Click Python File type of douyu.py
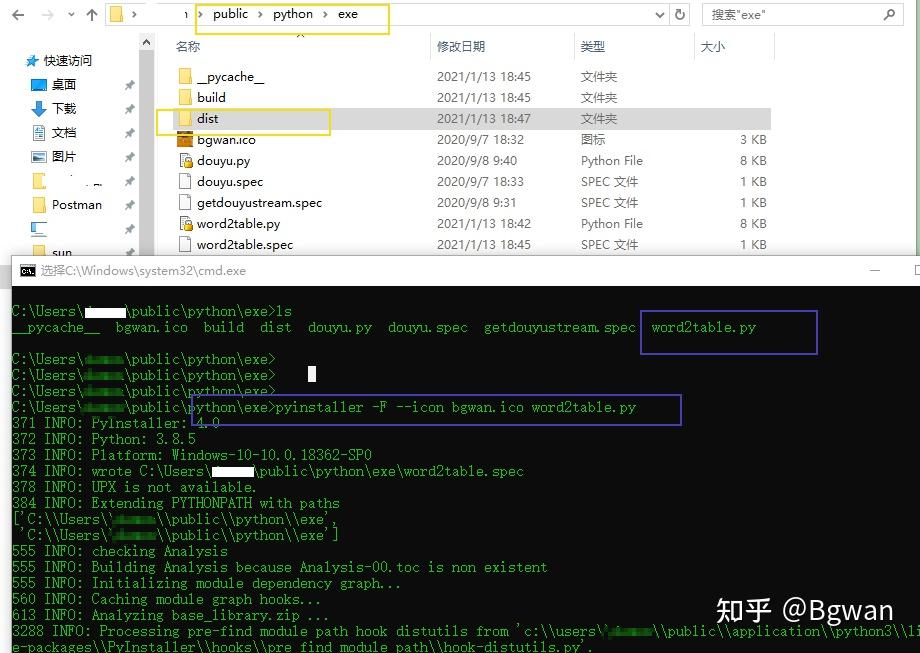 click(611, 161)
